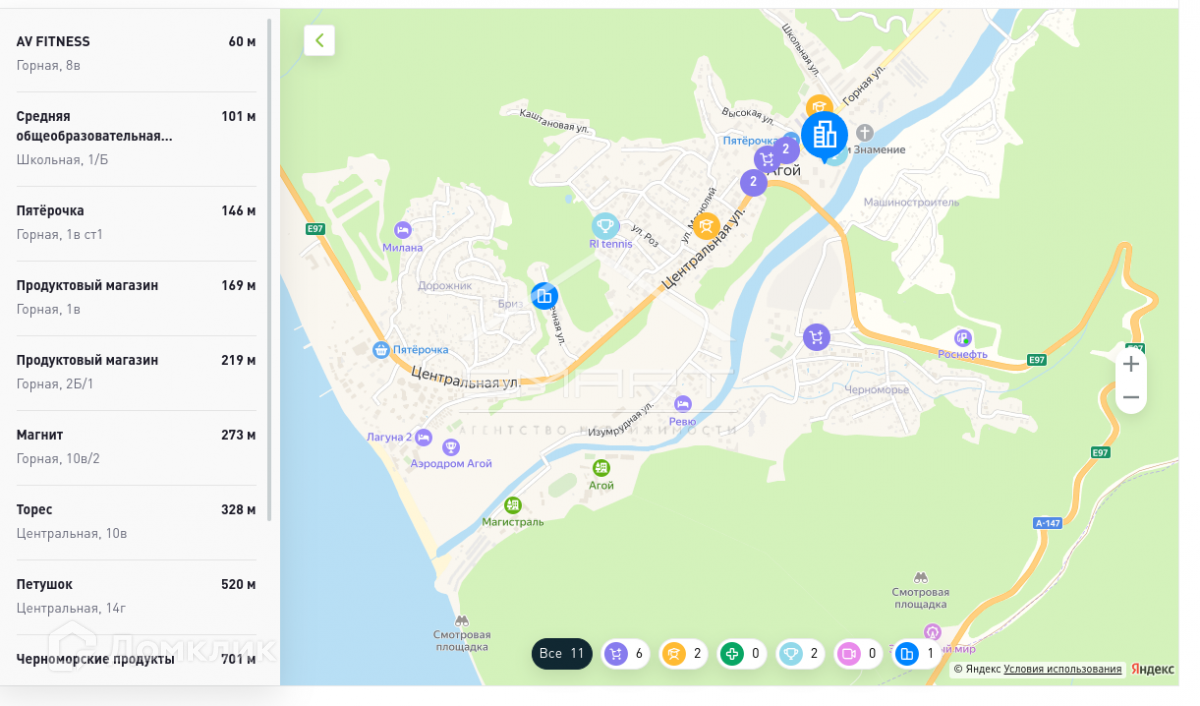1200x706 pixels.
Task: Select Пятёрочка at Горная, 1в ст1
Action: pyautogui.click(x=136, y=223)
